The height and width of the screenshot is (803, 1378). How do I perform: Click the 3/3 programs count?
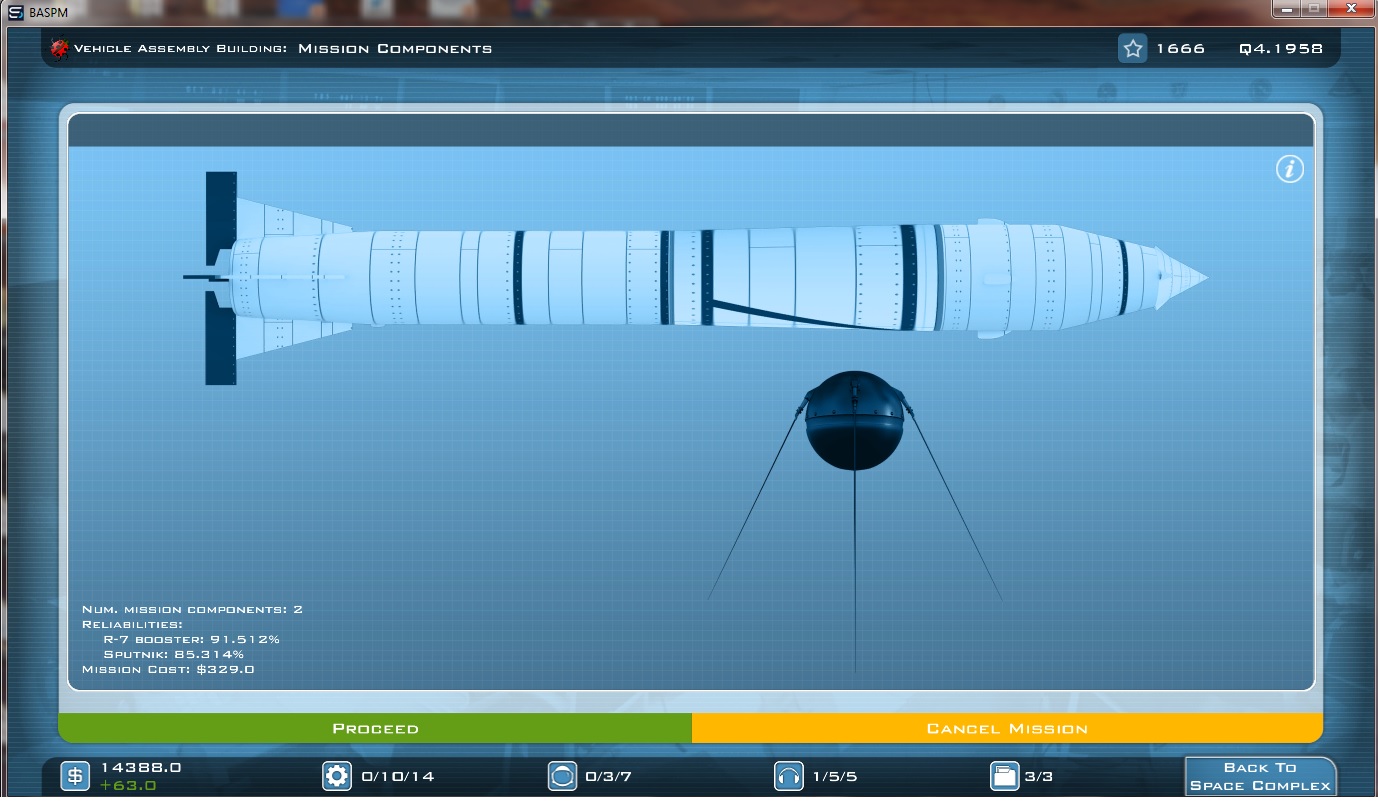[x=1039, y=776]
